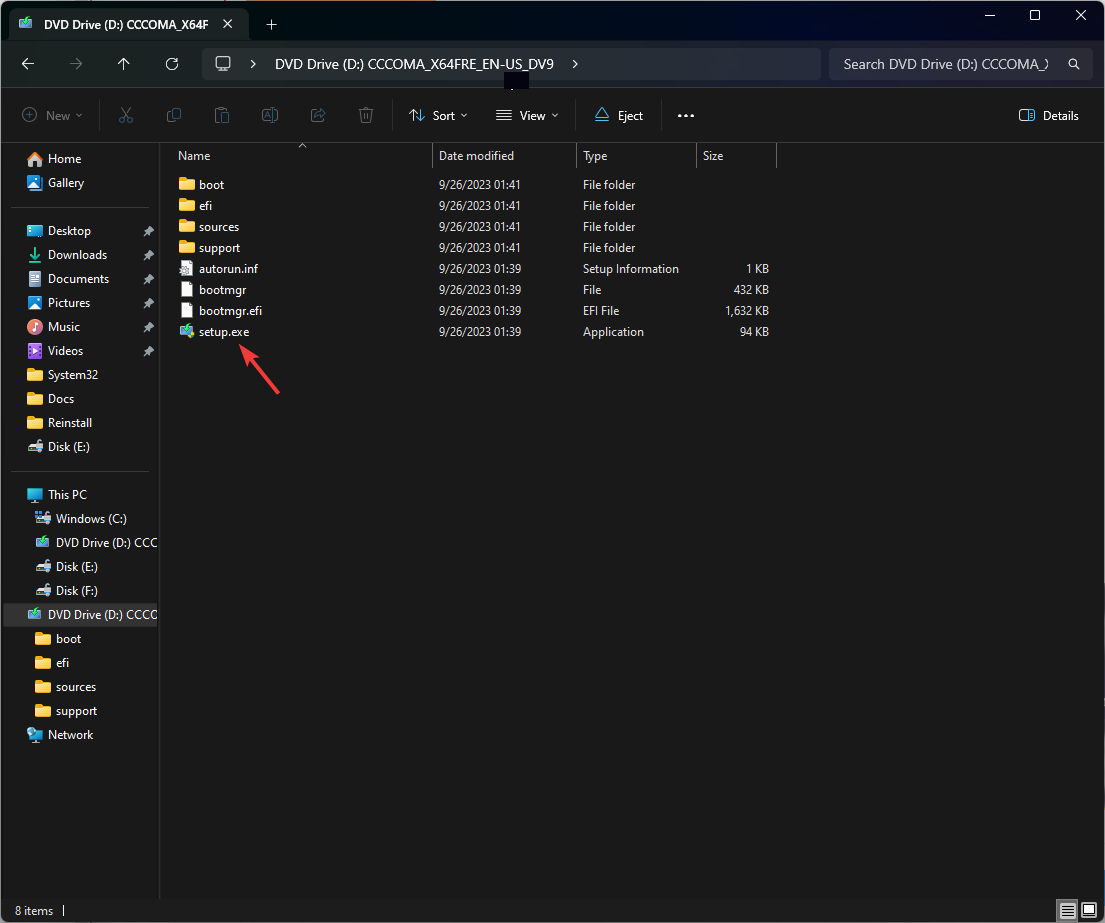Viewport: 1105px width, 923px height.
Task: Select the DVD Drive (D:) tab
Action: click(x=130, y=23)
